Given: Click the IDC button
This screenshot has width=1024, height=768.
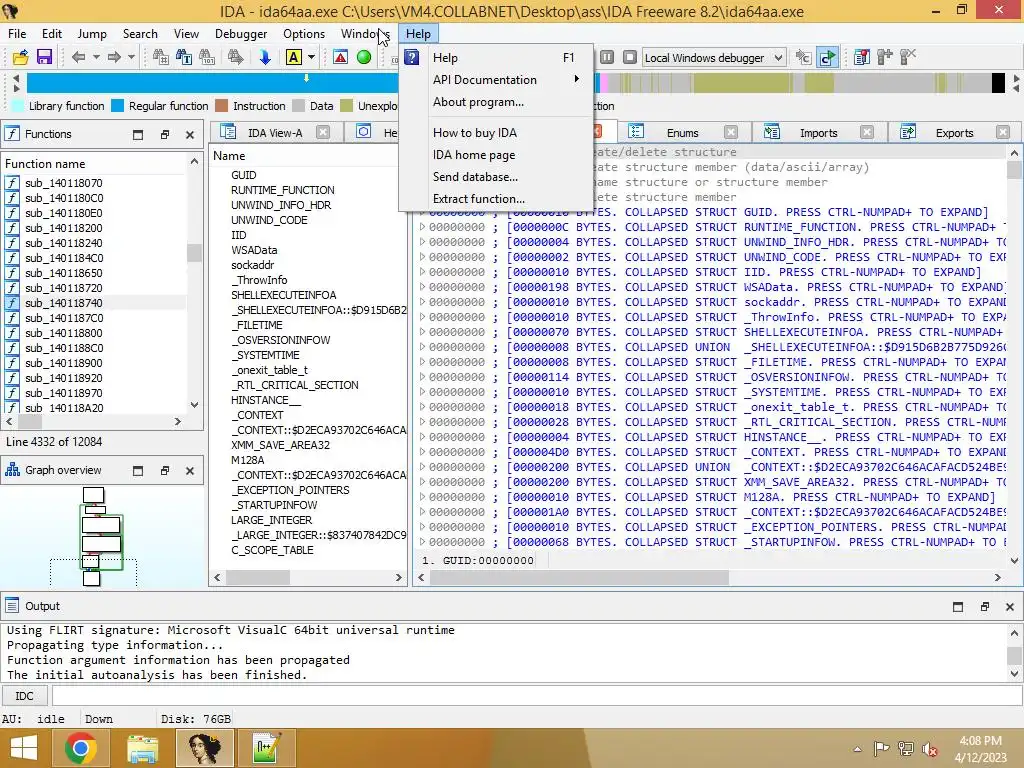Looking at the screenshot, I should tap(24, 696).
